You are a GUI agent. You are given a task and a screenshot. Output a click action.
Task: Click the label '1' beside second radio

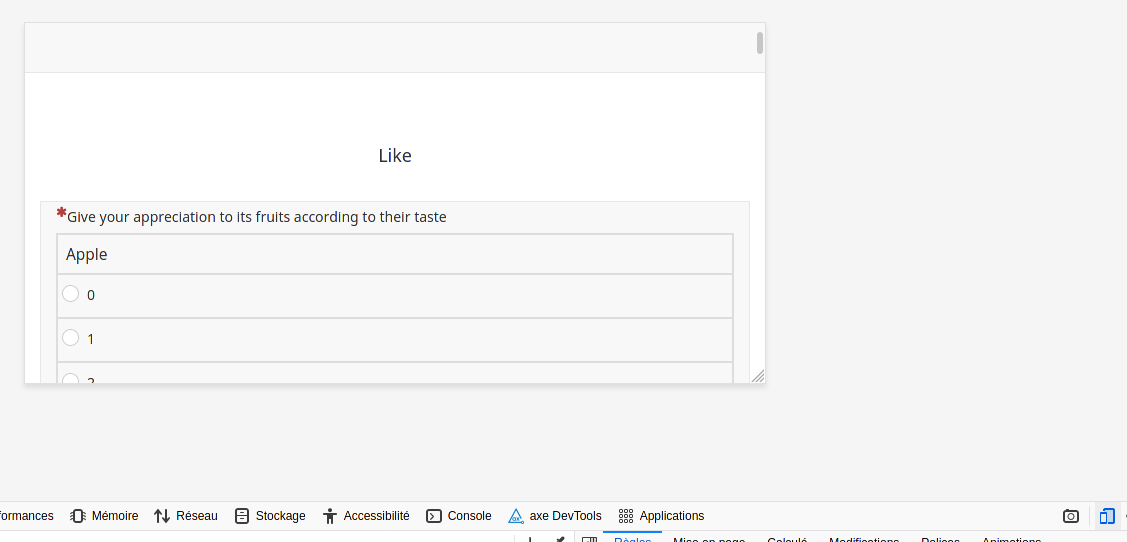91,339
